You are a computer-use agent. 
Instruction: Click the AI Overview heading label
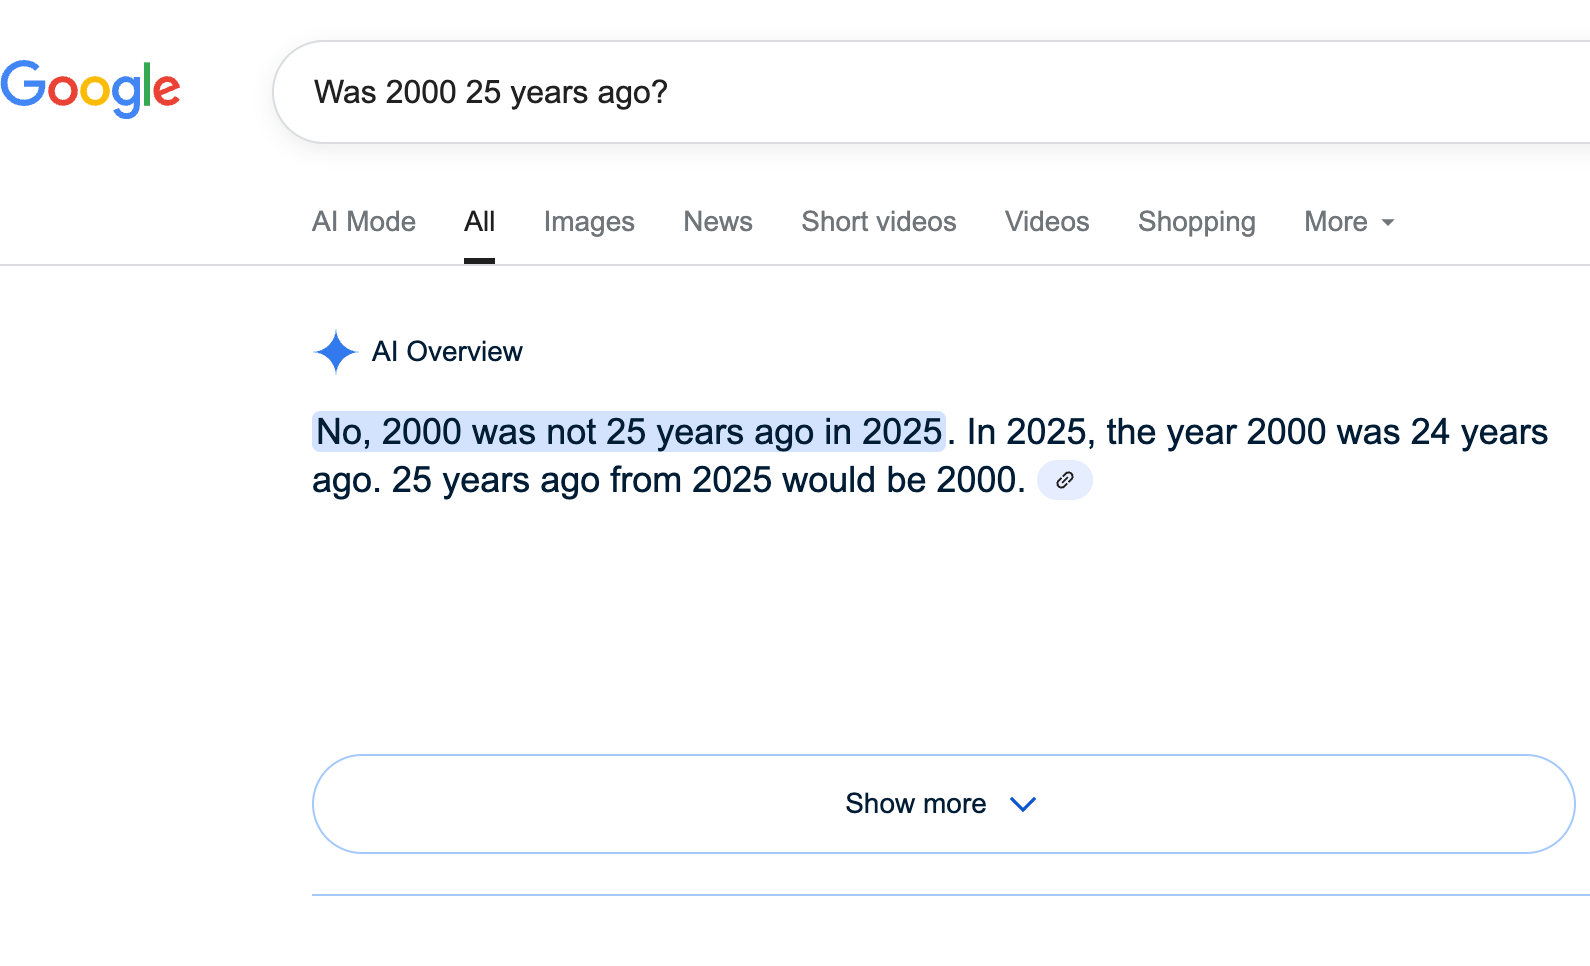(447, 352)
